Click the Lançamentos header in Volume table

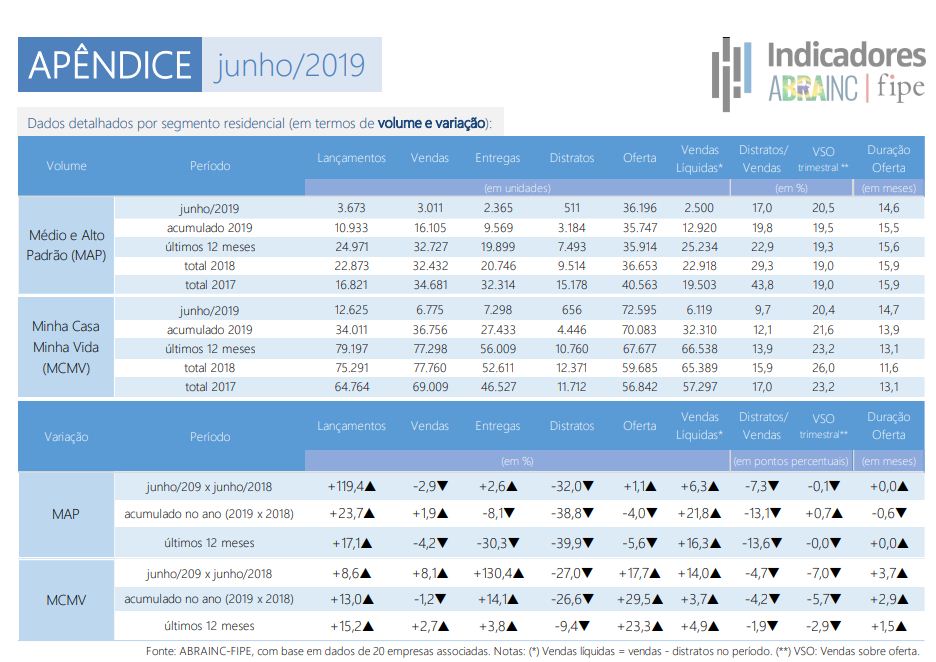coord(351,158)
